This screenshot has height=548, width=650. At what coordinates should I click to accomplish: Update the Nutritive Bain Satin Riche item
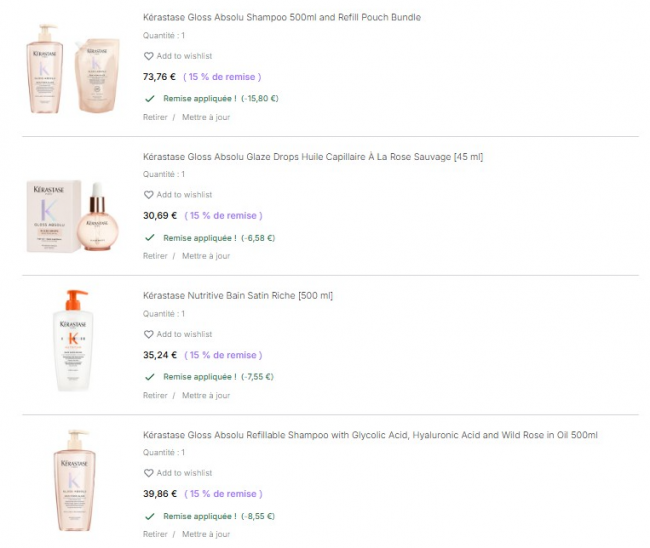tap(206, 395)
